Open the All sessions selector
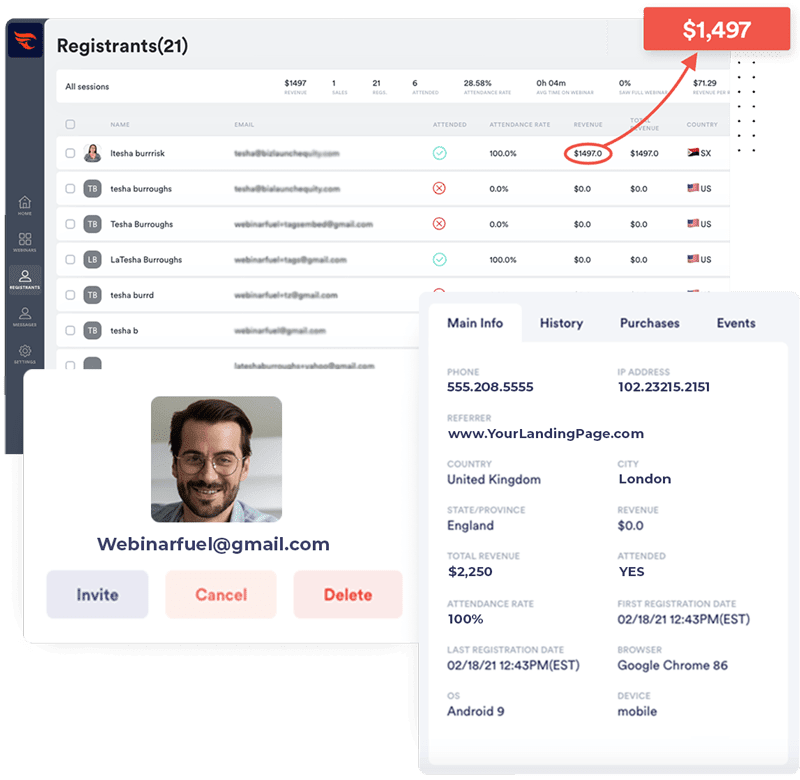Viewport: 800px width, 780px height. click(x=87, y=87)
